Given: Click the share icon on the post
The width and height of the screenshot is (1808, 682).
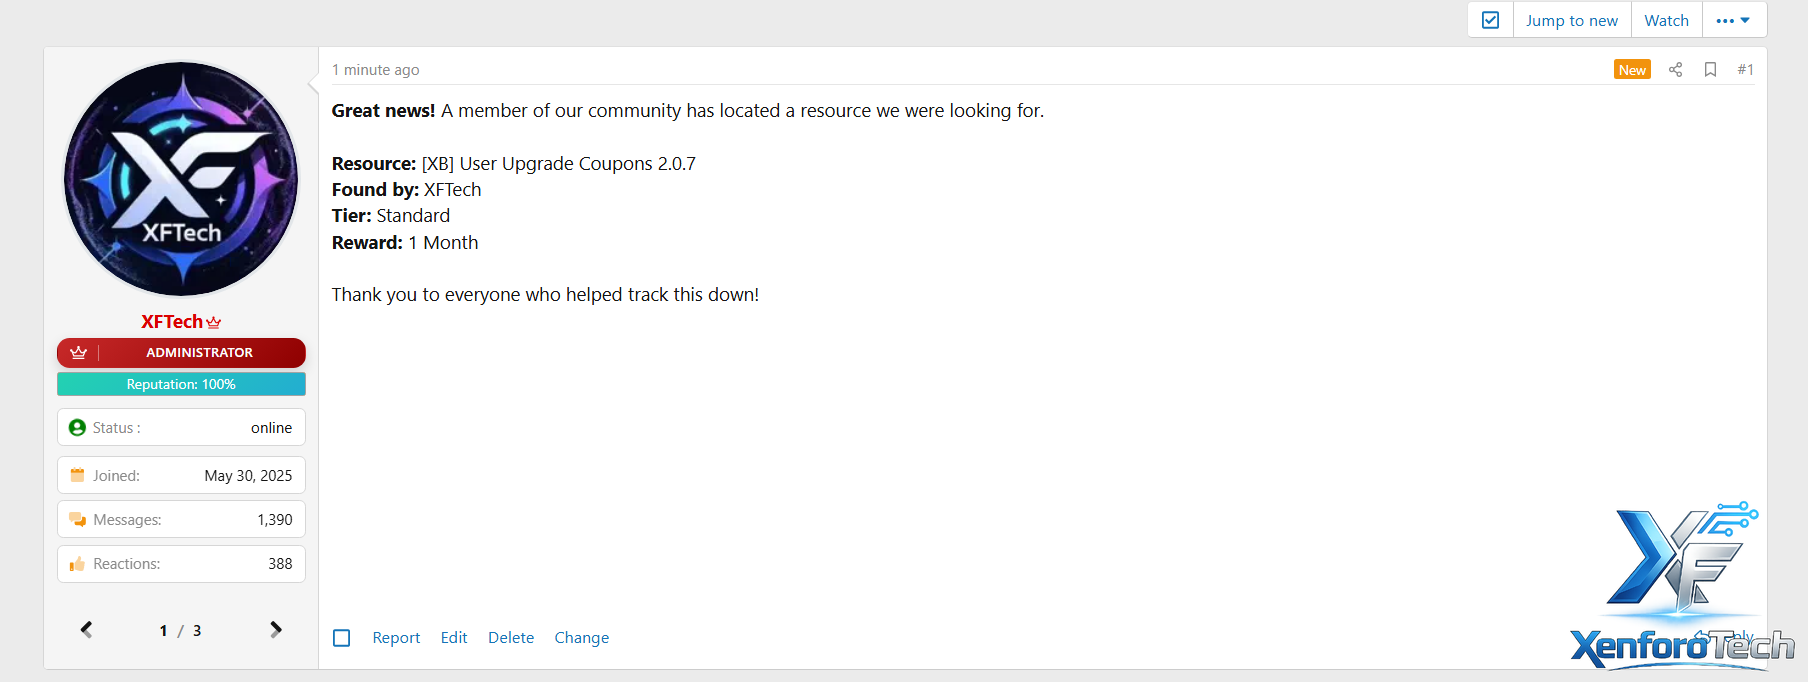Looking at the screenshot, I should [x=1676, y=70].
